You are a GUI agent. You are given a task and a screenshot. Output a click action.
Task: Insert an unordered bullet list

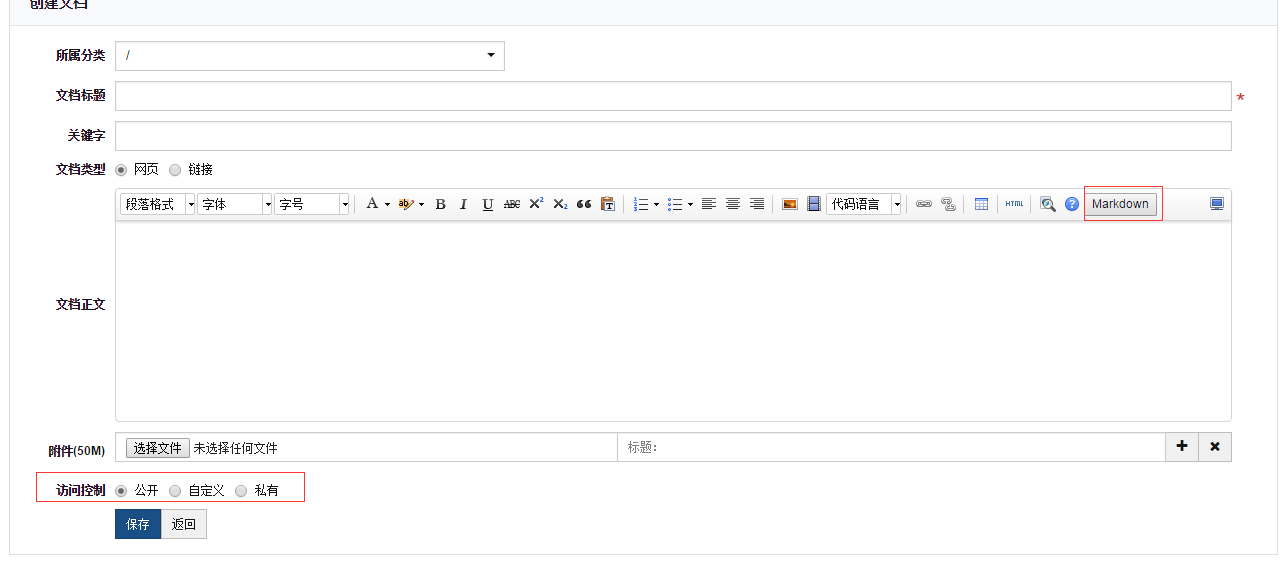[x=675, y=204]
